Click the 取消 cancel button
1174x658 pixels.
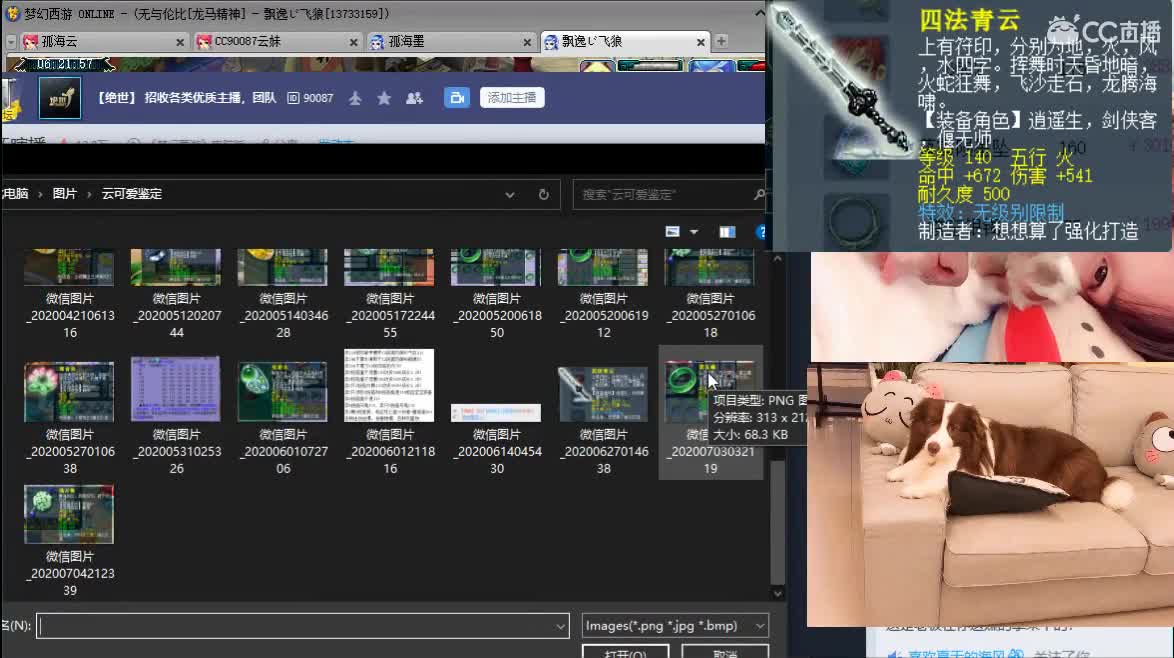(x=725, y=653)
